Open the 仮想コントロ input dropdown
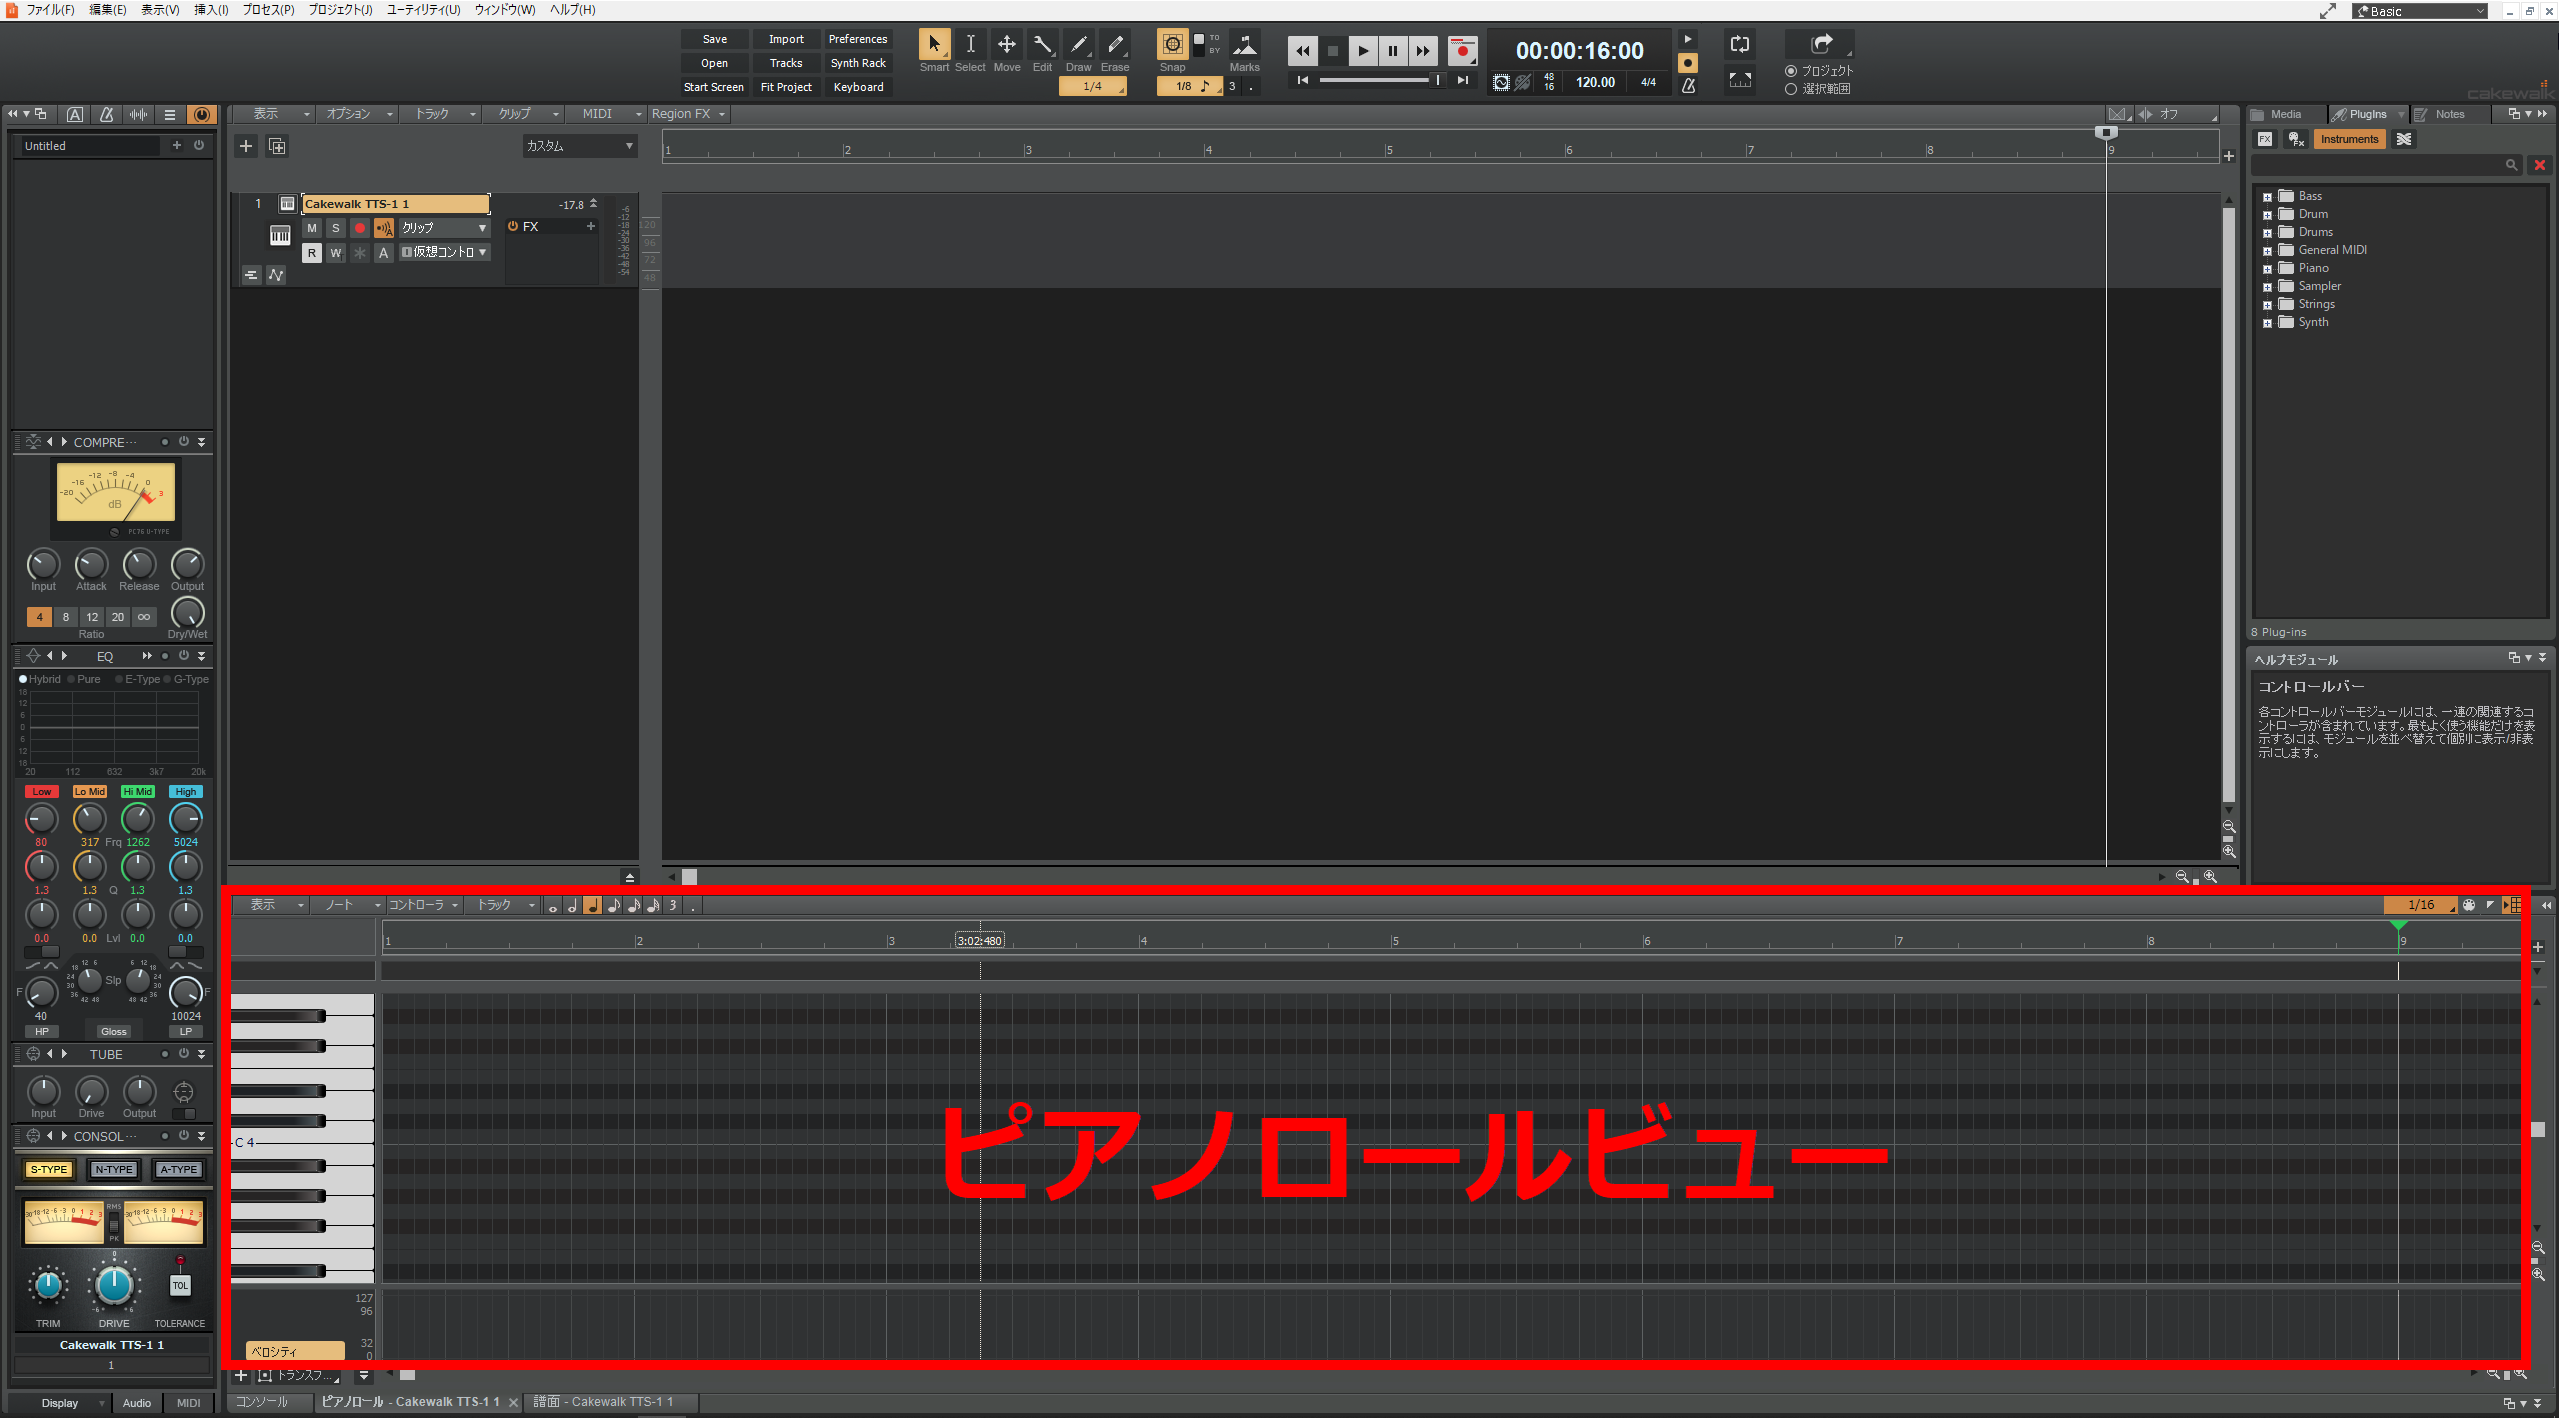Image resolution: width=2559 pixels, height=1418 pixels. [444, 253]
